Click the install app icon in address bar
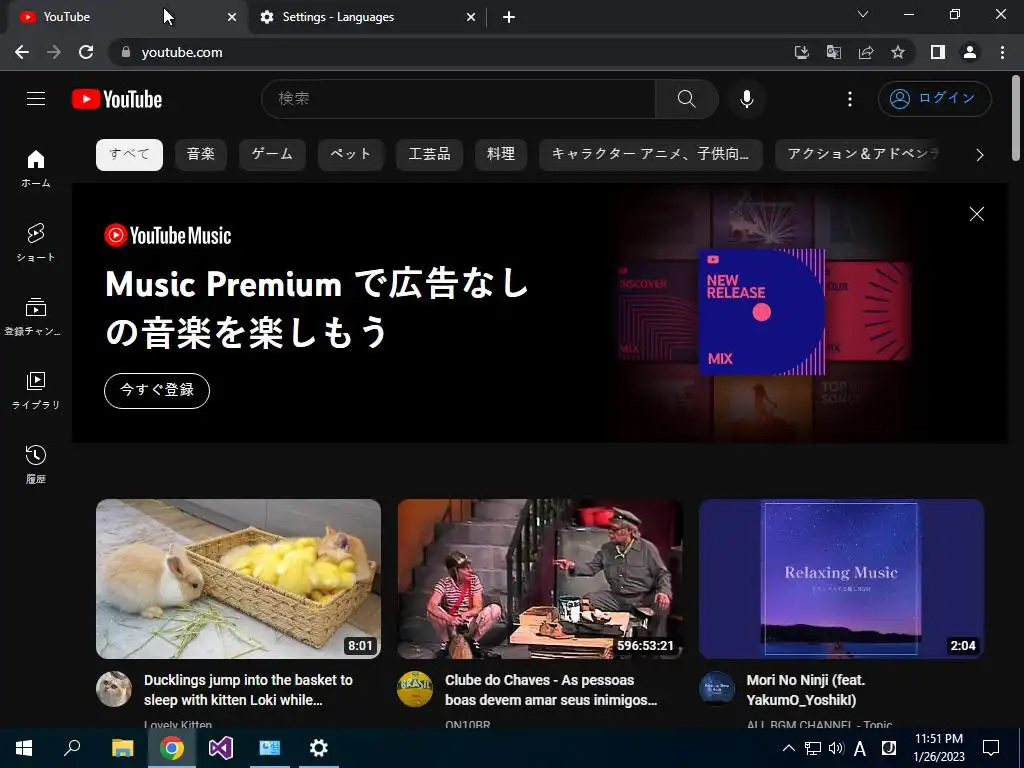This screenshot has width=1024, height=768. [801, 52]
